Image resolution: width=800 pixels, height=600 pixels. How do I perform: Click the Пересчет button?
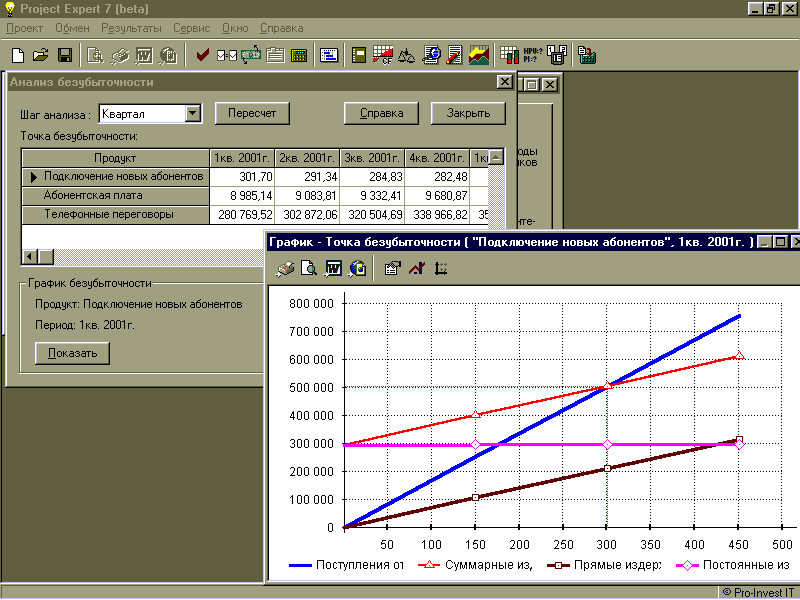[x=252, y=113]
